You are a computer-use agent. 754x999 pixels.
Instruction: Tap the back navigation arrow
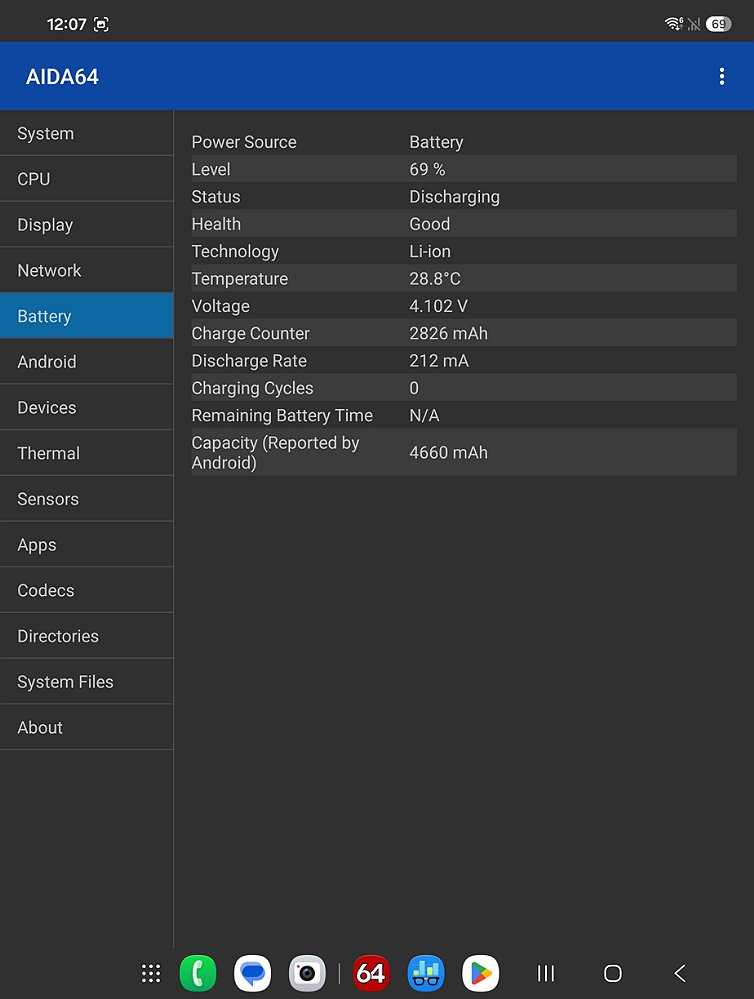pyautogui.click(x=680, y=973)
